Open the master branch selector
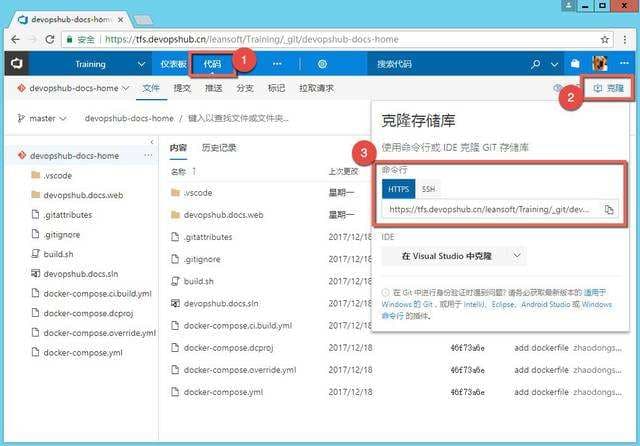640x446 pixels. (42, 118)
